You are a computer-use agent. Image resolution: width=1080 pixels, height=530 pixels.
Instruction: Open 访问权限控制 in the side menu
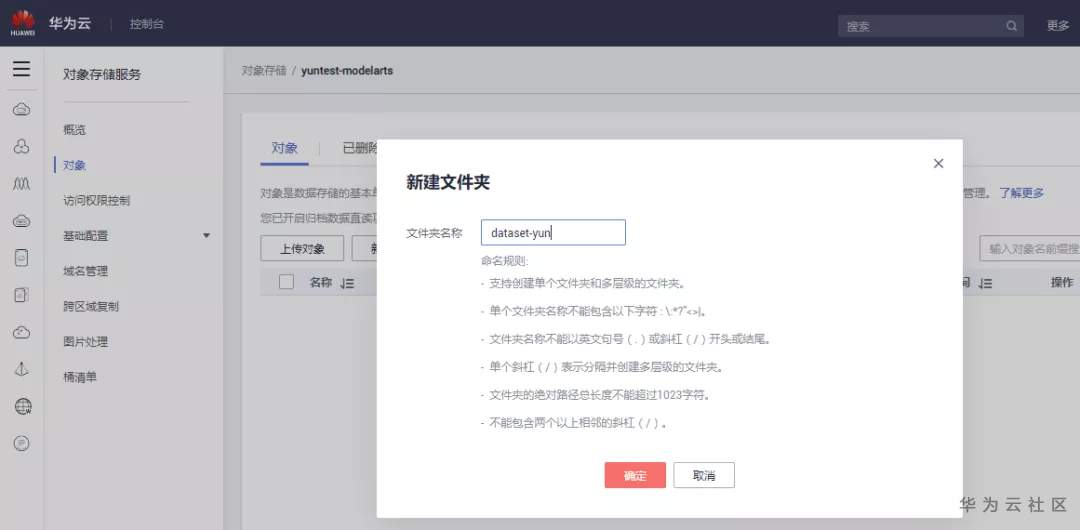click(x=96, y=201)
